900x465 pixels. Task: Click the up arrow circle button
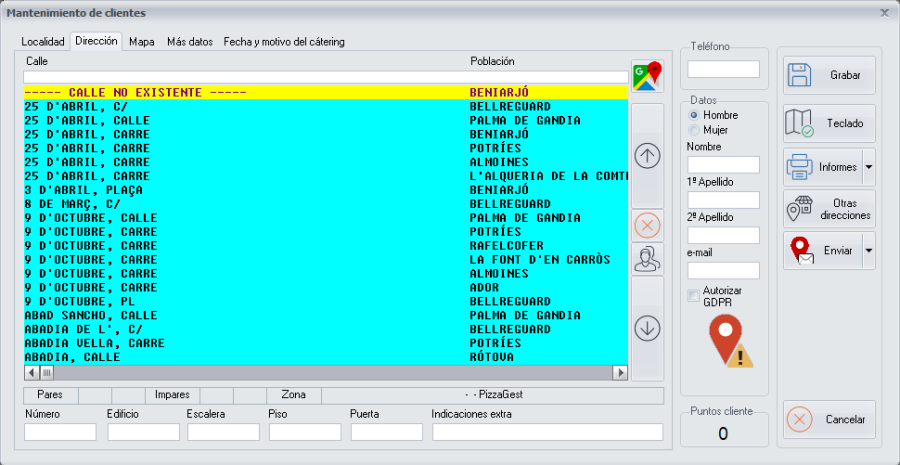pos(648,156)
